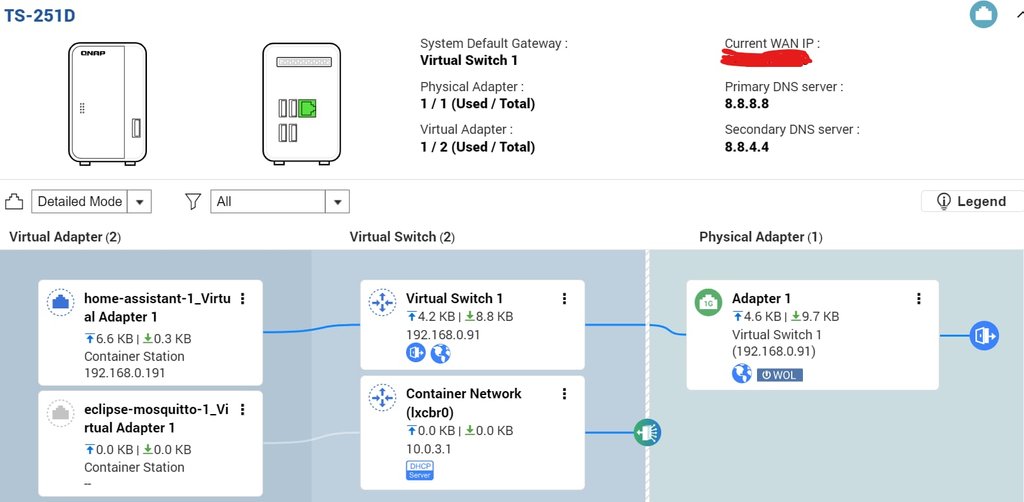This screenshot has width=1024, height=502.
Task: Click the Adapter 1 traffic stats 4.6 KB | 9.7 KB
Action: pos(786,317)
